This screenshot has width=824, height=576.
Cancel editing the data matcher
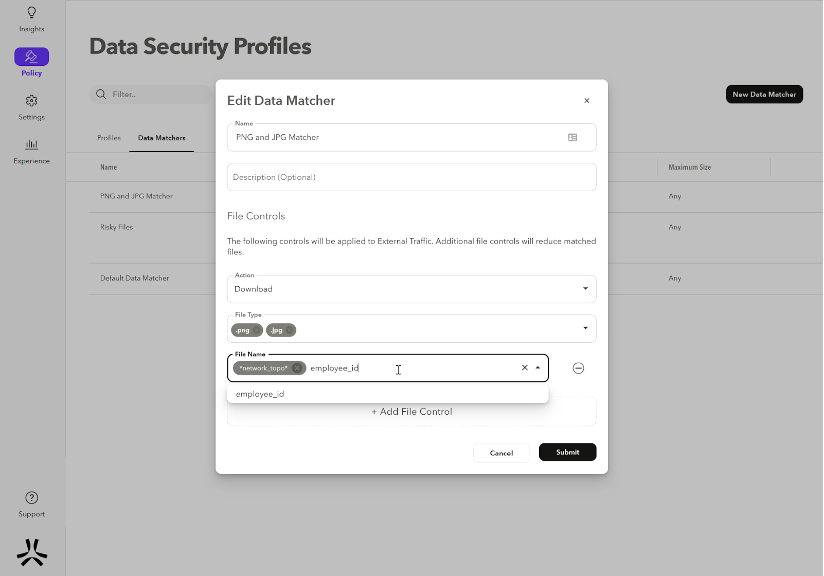501,452
